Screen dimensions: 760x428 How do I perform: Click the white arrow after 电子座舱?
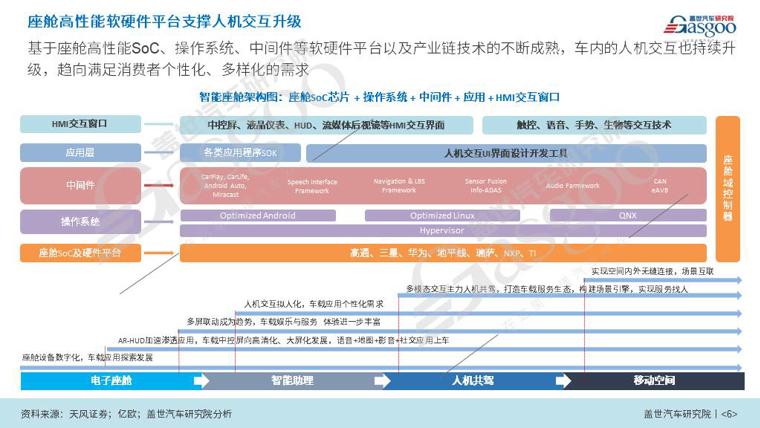[201, 380]
